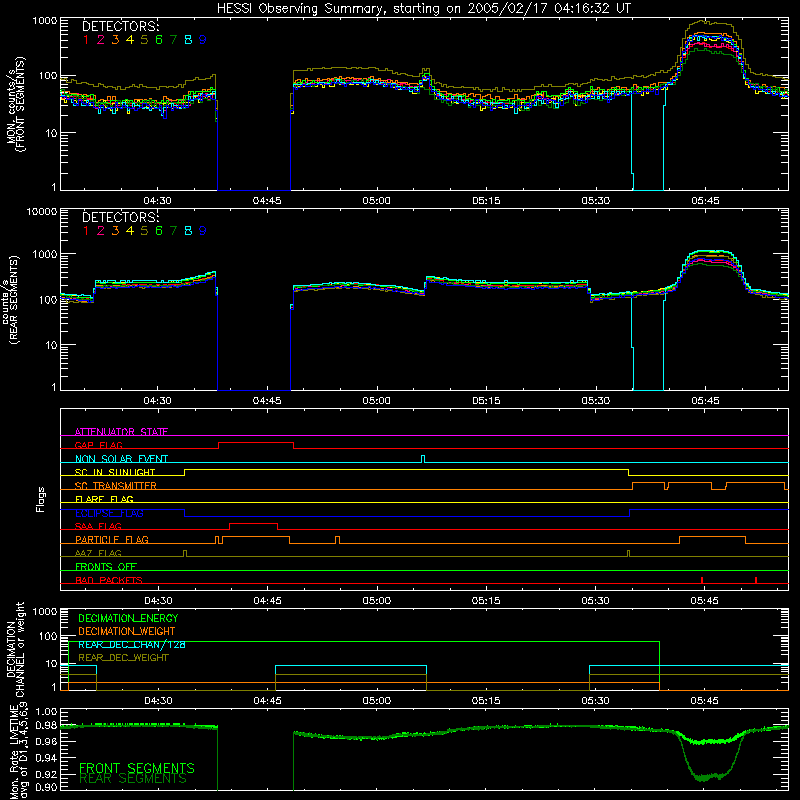Screen dimensions: 800x800
Task: Select green detector 6 in rear segments legend
Action: (159, 231)
